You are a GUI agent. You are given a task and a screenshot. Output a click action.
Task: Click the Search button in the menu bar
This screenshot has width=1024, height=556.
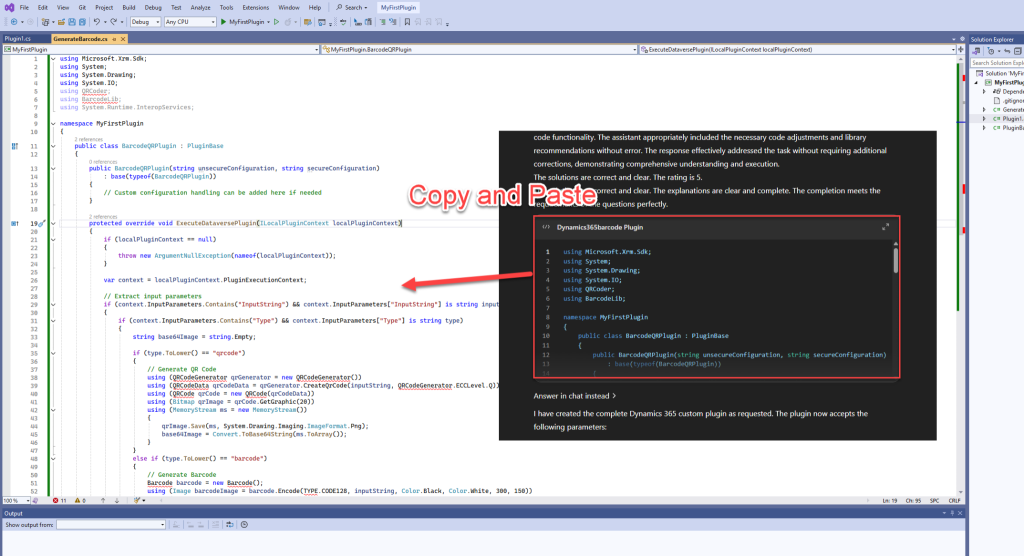coord(352,7)
